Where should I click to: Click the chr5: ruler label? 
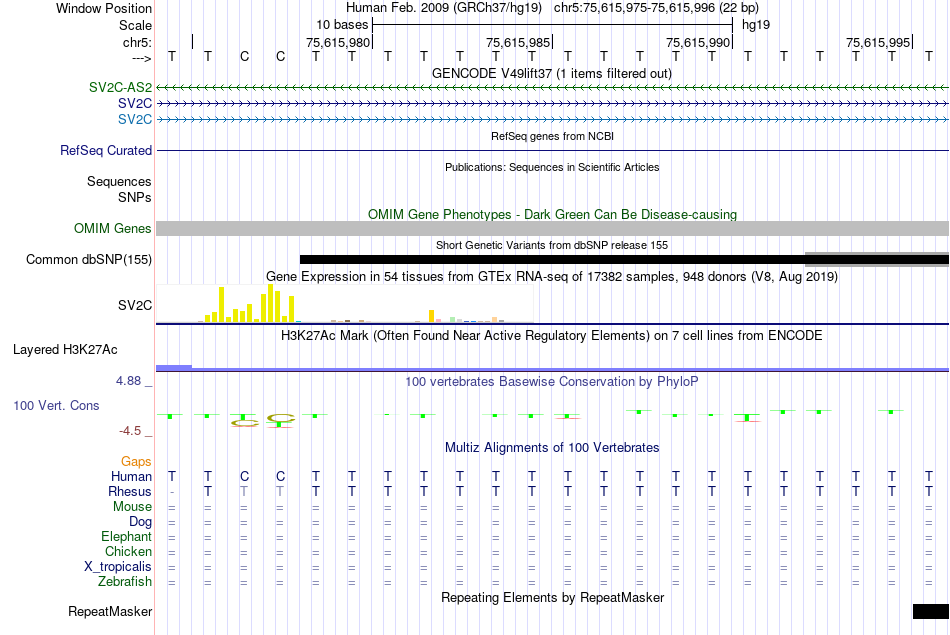point(137,42)
